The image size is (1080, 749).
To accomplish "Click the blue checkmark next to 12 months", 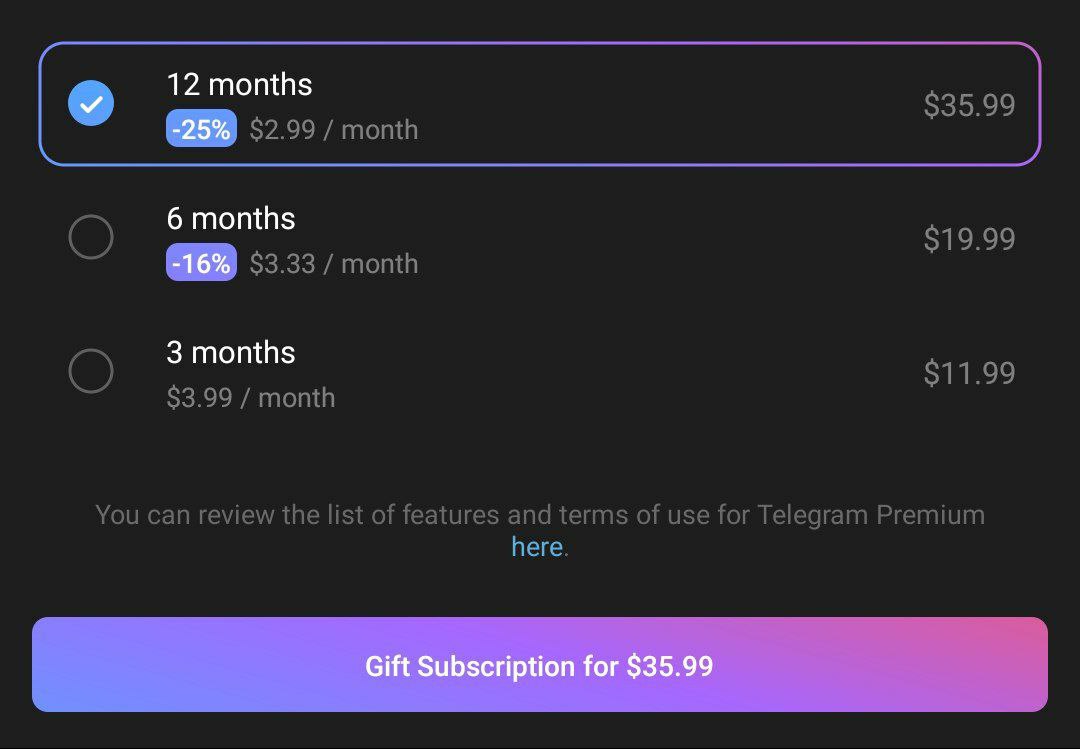I will coord(91,104).
